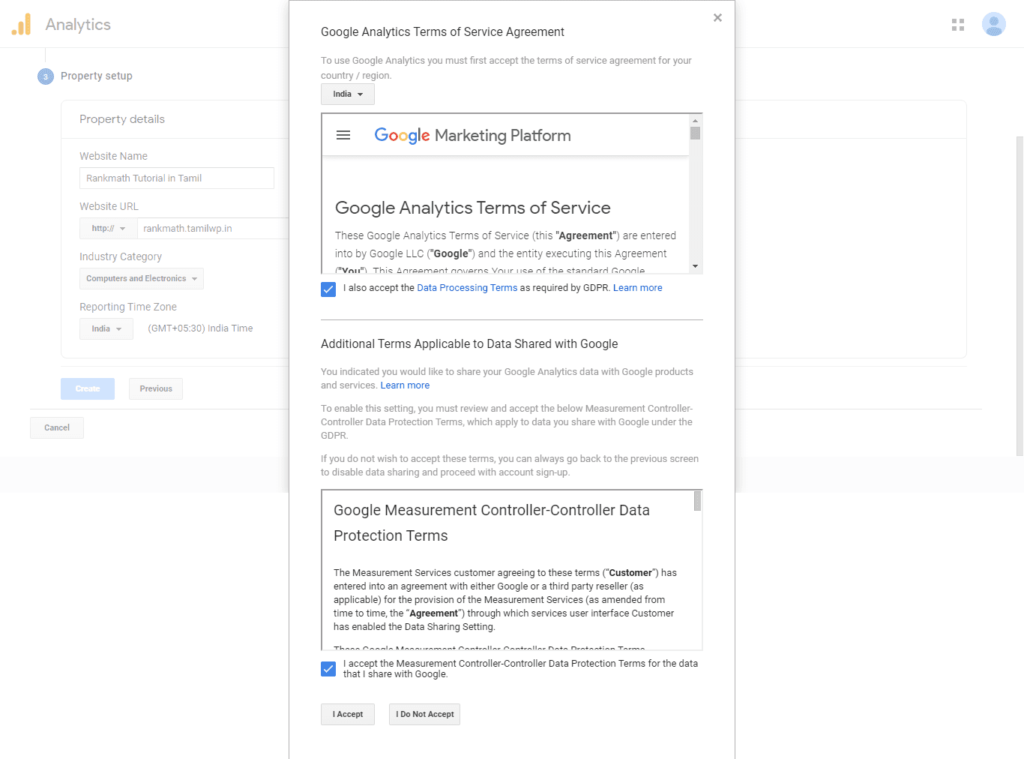The height and width of the screenshot is (759, 1024).
Task: Uncheck the Data Processing Terms GDPR checkbox
Action: click(328, 289)
